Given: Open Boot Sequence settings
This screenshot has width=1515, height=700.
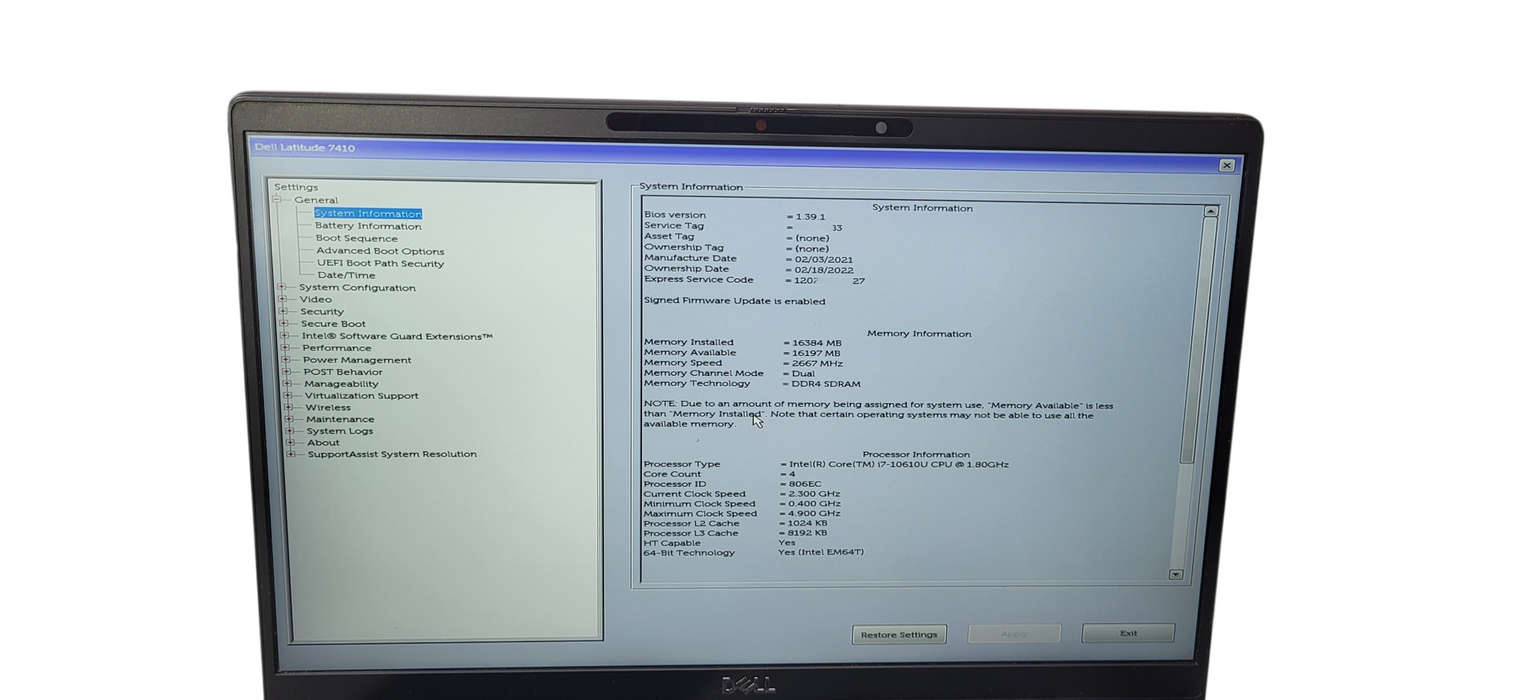Looking at the screenshot, I should [357, 239].
